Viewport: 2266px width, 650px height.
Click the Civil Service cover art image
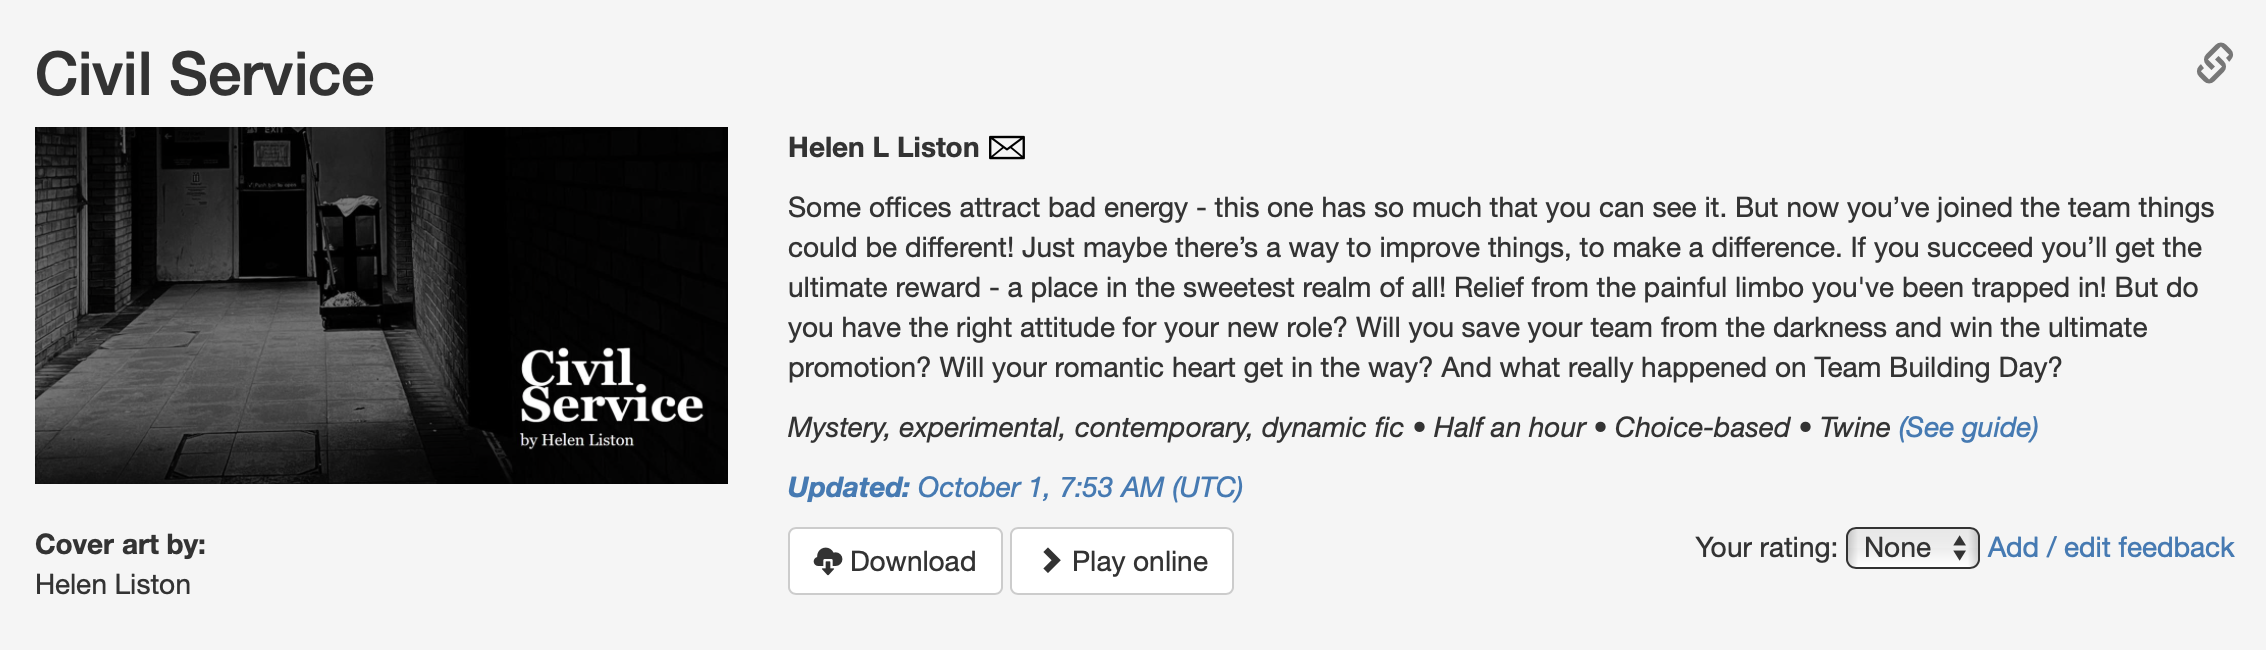(381, 305)
